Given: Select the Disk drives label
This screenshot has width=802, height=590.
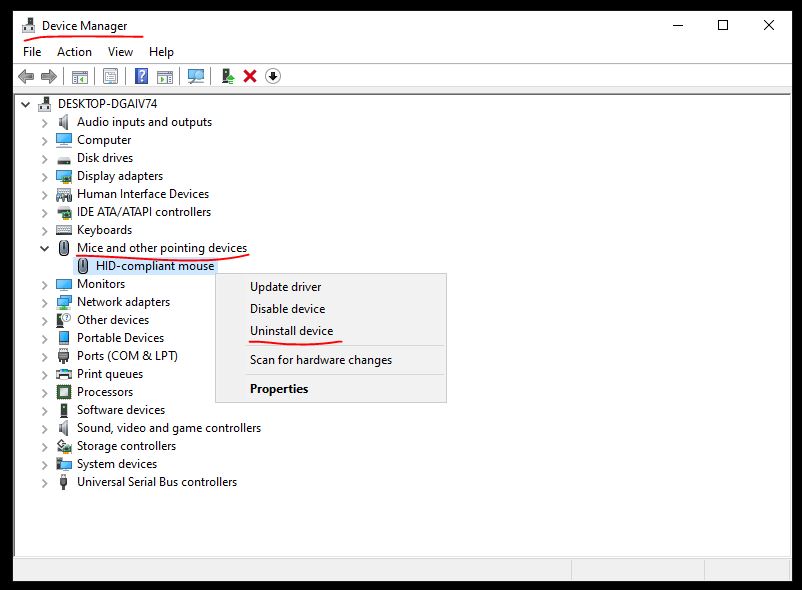Looking at the screenshot, I should tap(105, 158).
